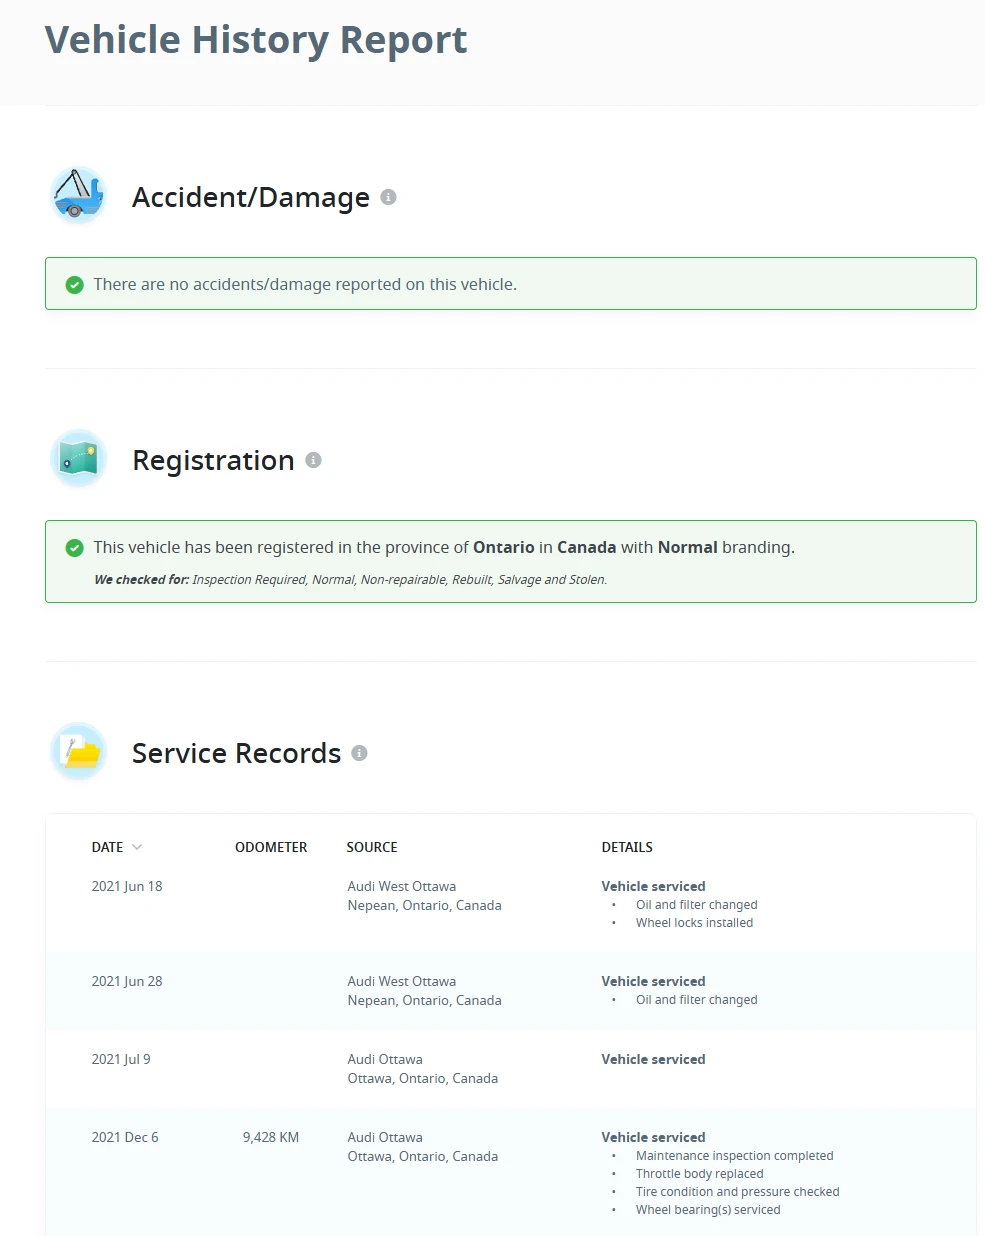
Task: Click the Accident/Damage section heading
Action: click(x=251, y=197)
